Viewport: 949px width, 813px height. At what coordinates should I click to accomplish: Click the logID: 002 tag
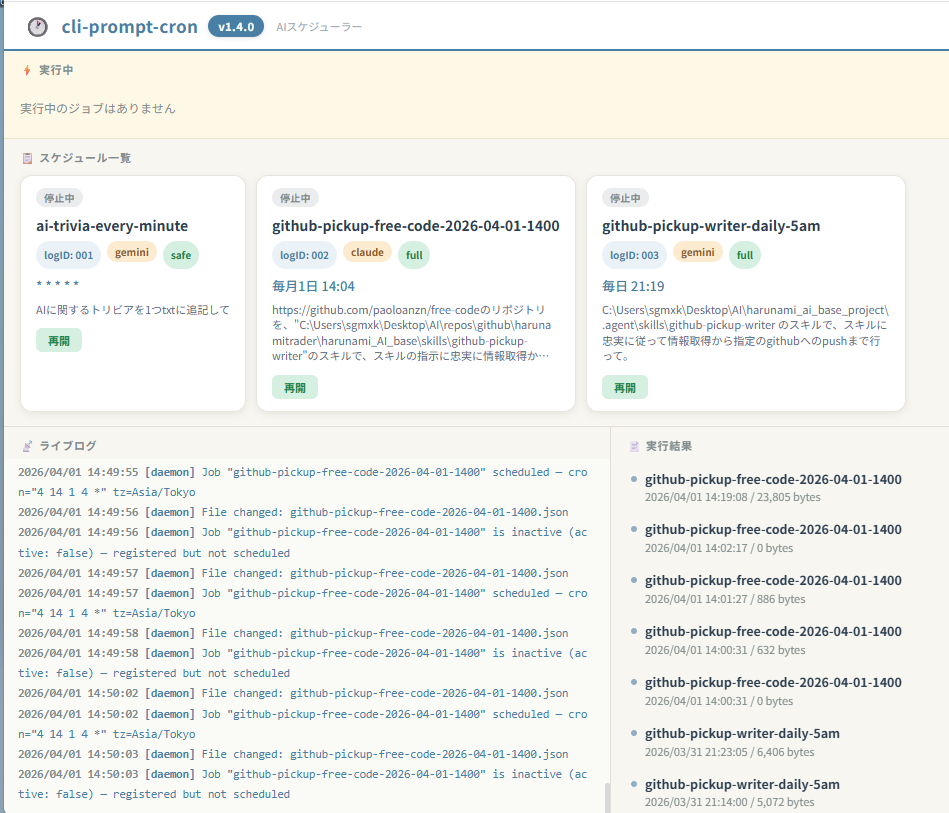pyautogui.click(x=304, y=255)
